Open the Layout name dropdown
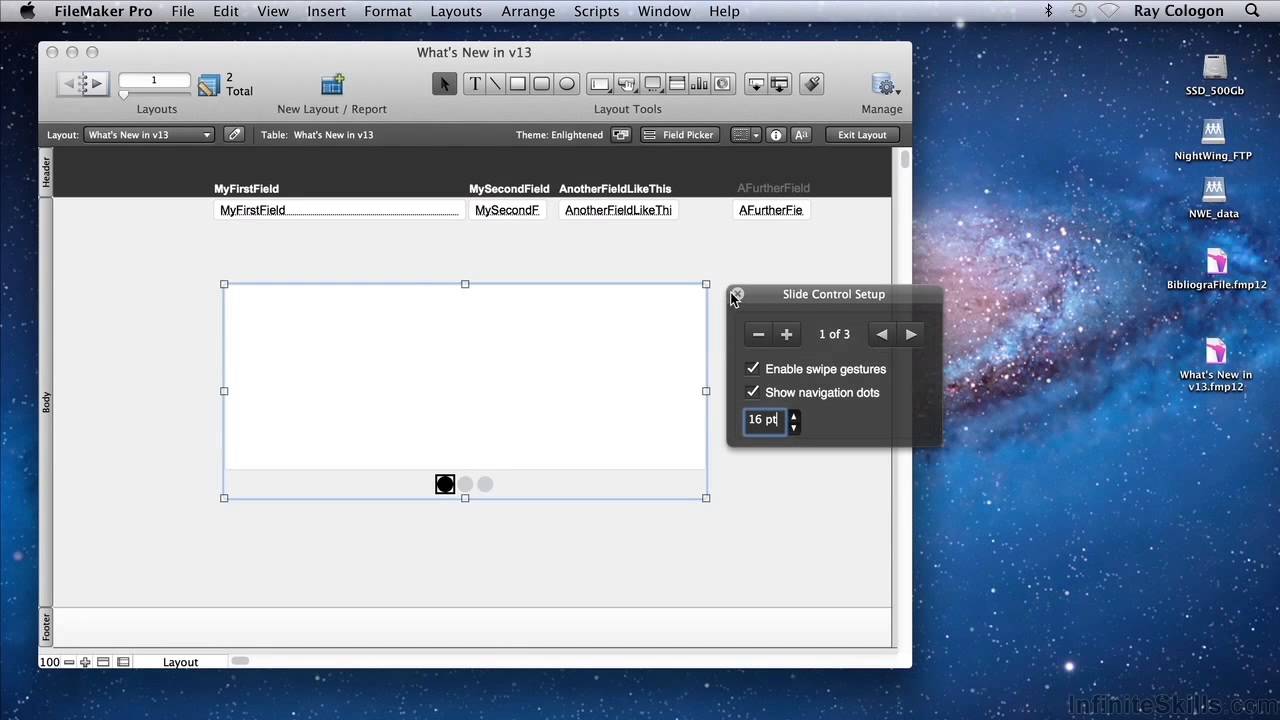Screen dimensions: 1280x720 (x=149, y=134)
